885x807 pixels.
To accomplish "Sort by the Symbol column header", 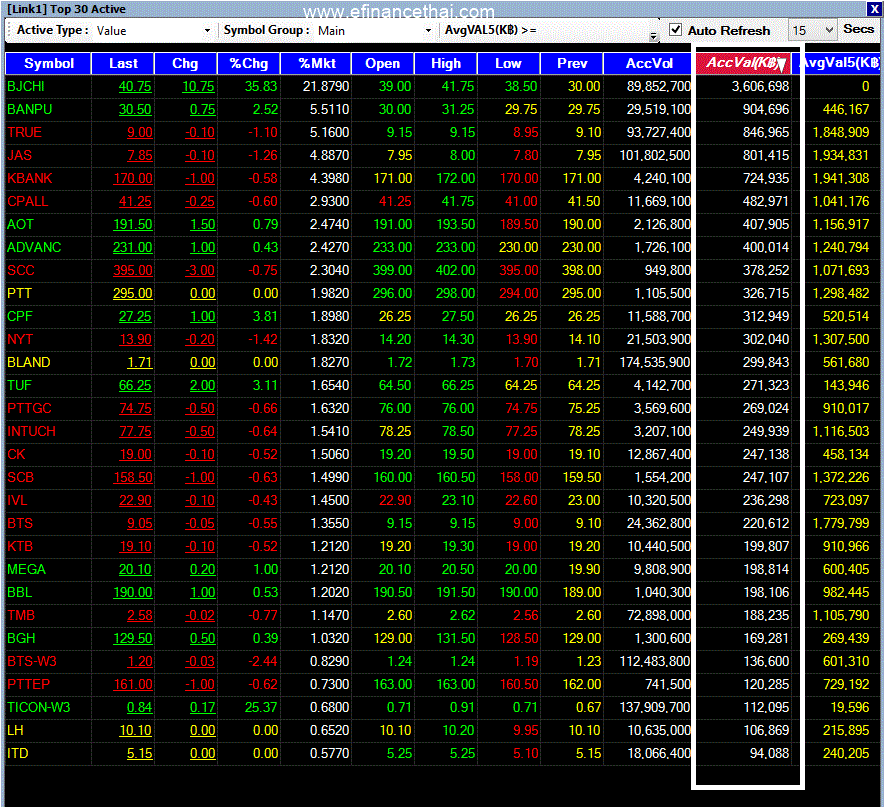I will pyautogui.click(x=49, y=64).
